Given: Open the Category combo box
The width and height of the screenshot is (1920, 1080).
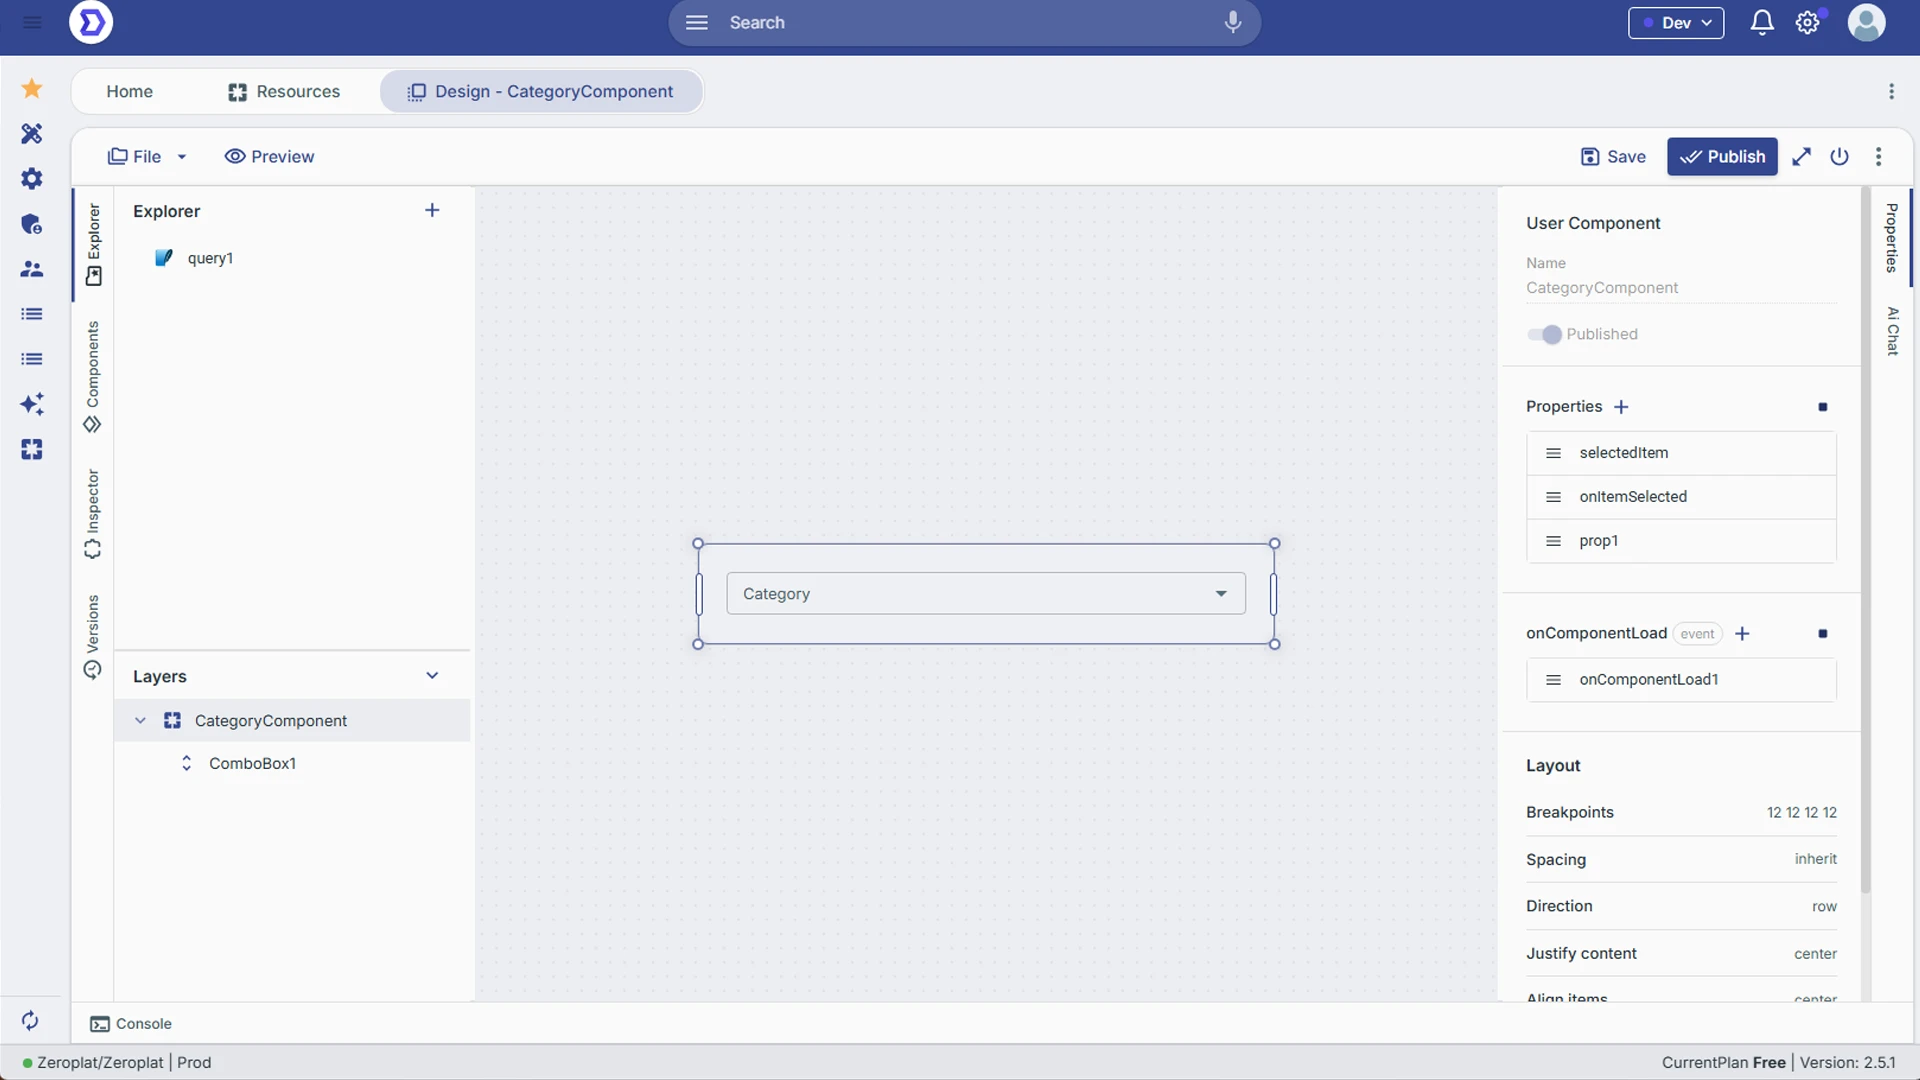Looking at the screenshot, I should click(x=986, y=593).
